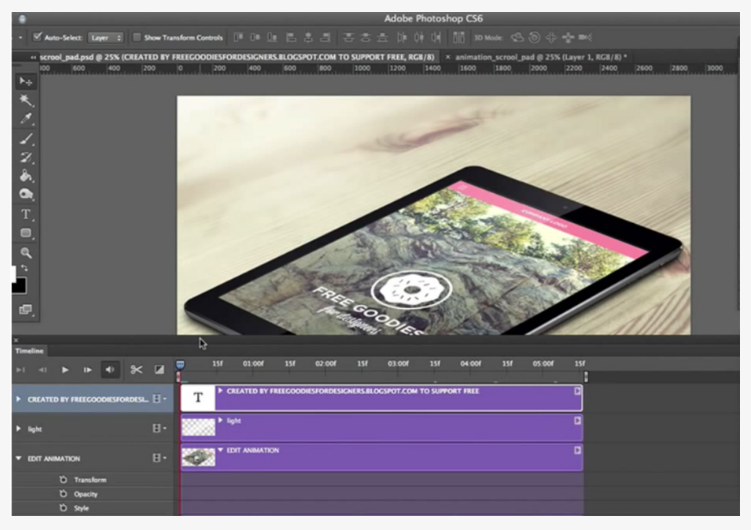Open the timeline transition options icon
Screen dimensions: 751x530
159,369
